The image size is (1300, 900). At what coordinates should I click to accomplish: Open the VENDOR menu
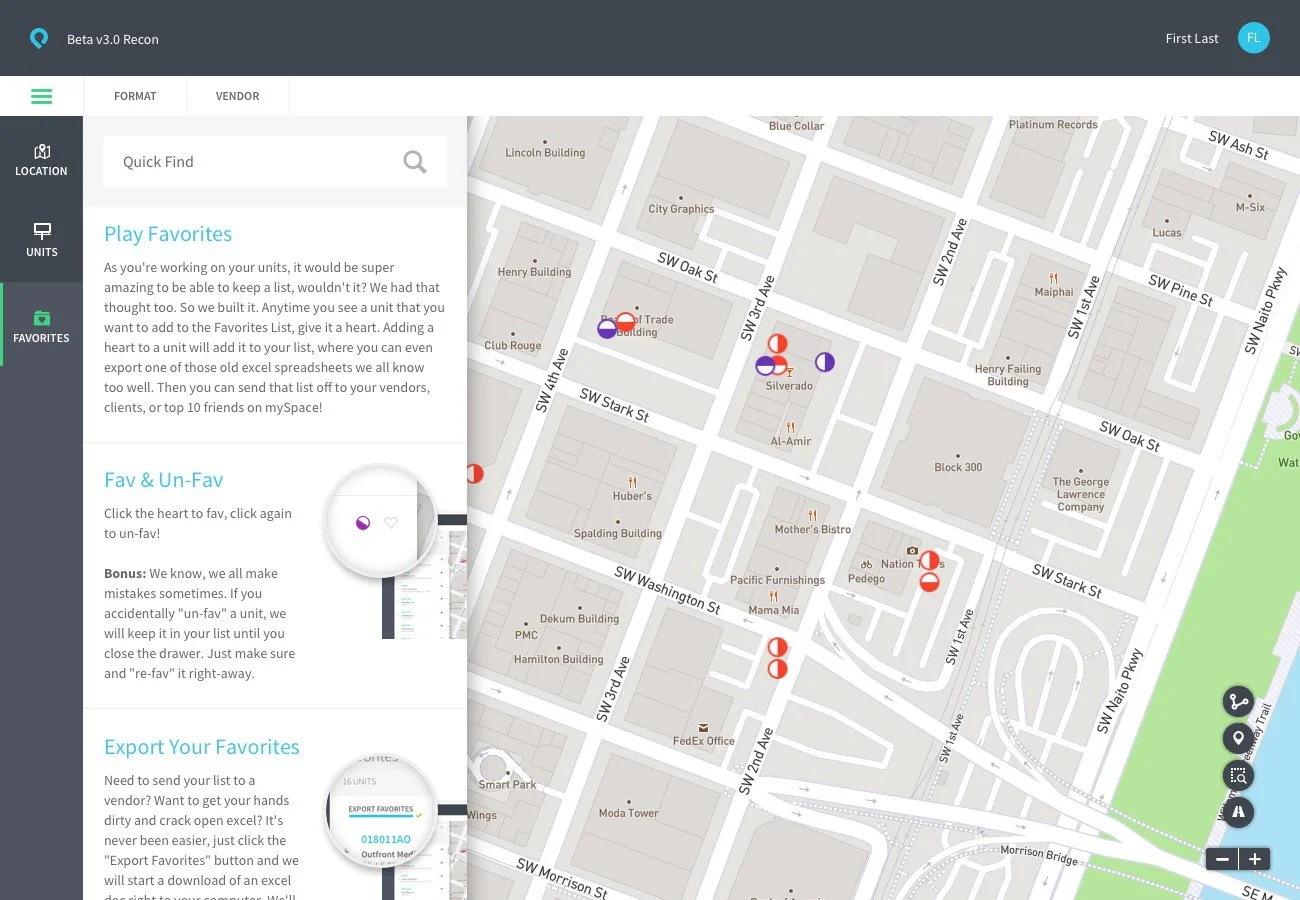coord(238,97)
